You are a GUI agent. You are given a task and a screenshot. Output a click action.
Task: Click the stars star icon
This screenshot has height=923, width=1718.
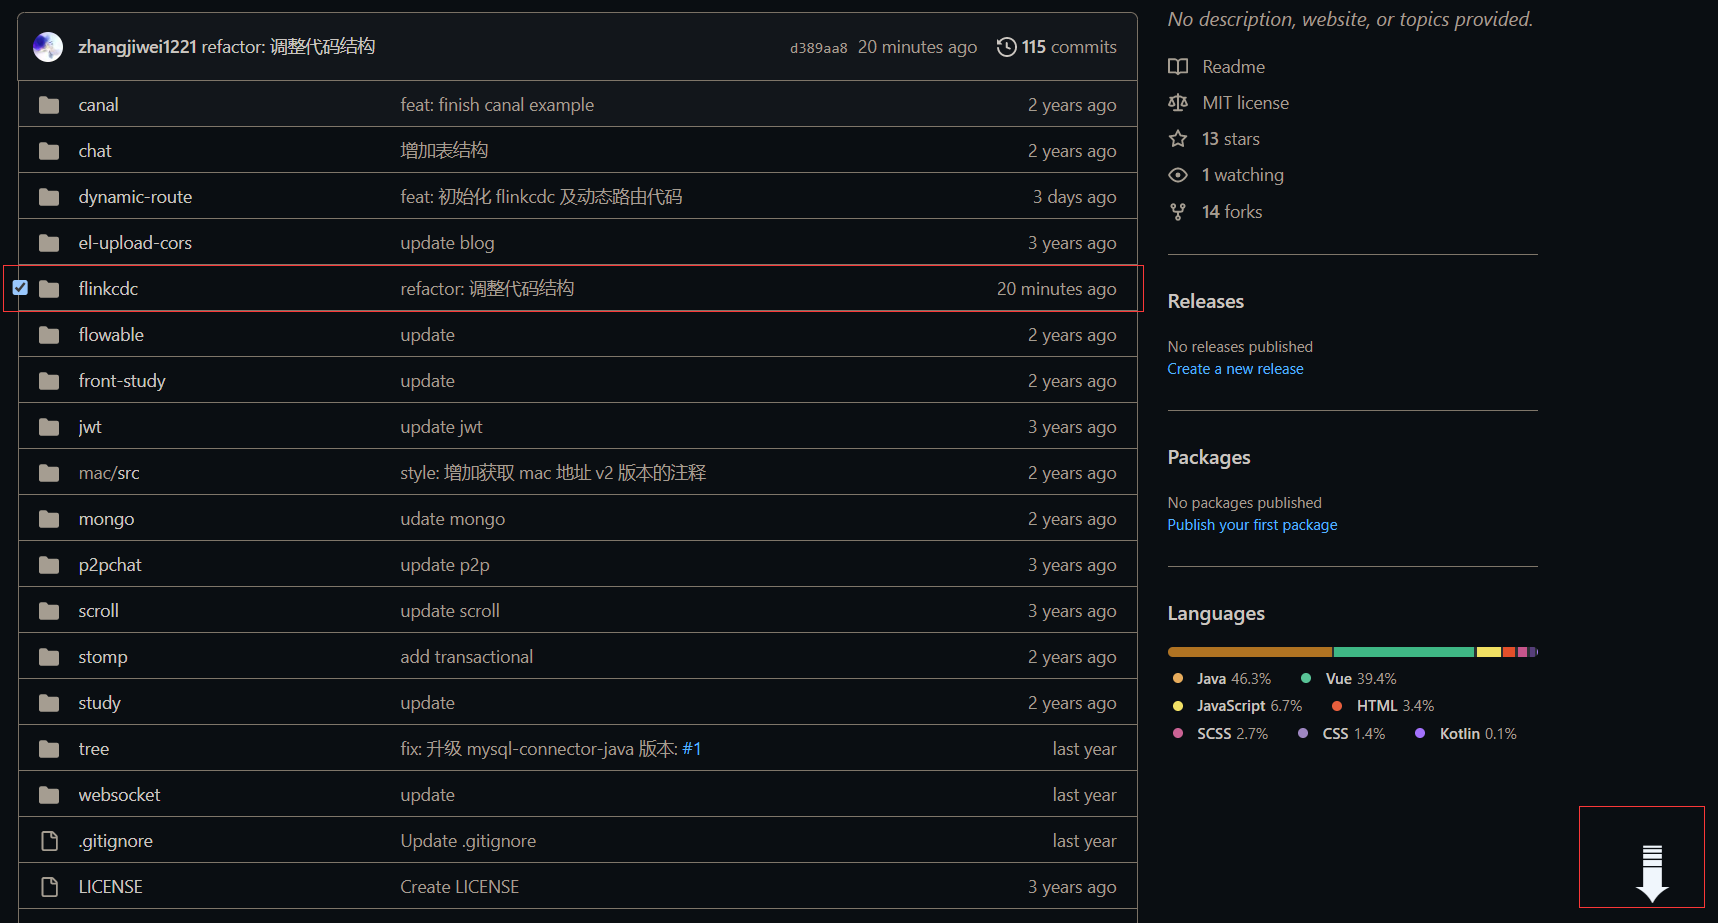tap(1178, 139)
